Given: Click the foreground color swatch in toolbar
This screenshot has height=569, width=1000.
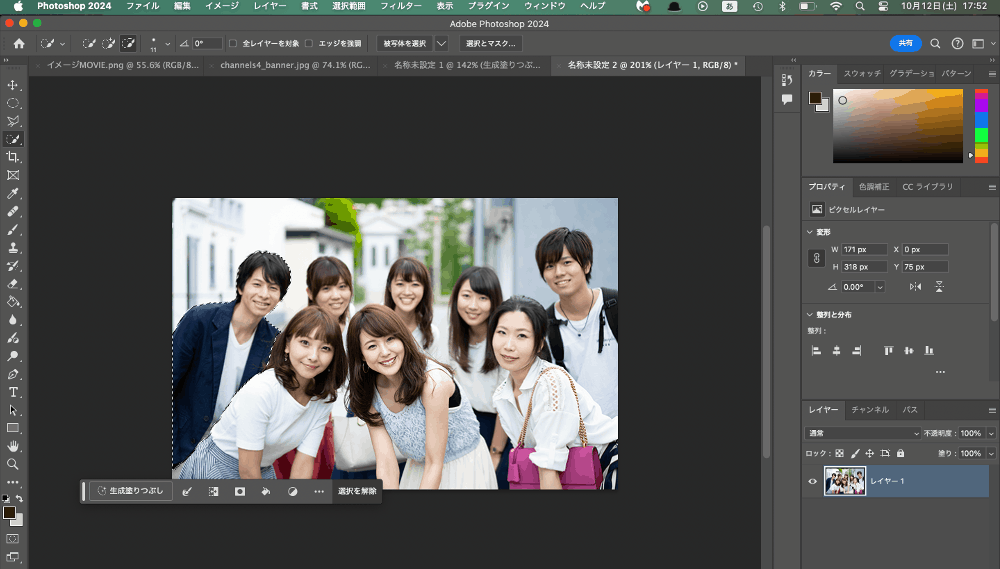Looking at the screenshot, I should coord(9,513).
